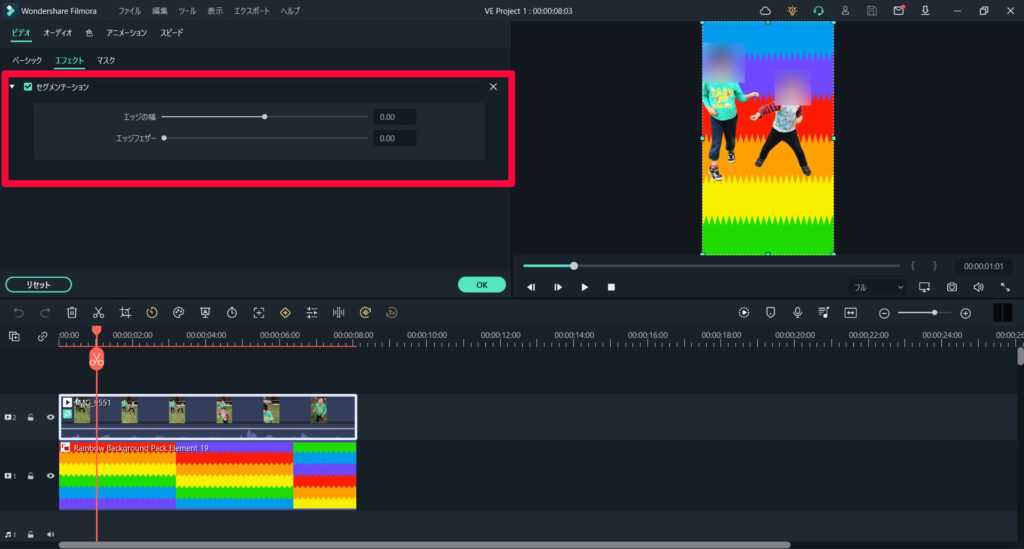Select the crop tool in timeline toolbar

(125, 312)
